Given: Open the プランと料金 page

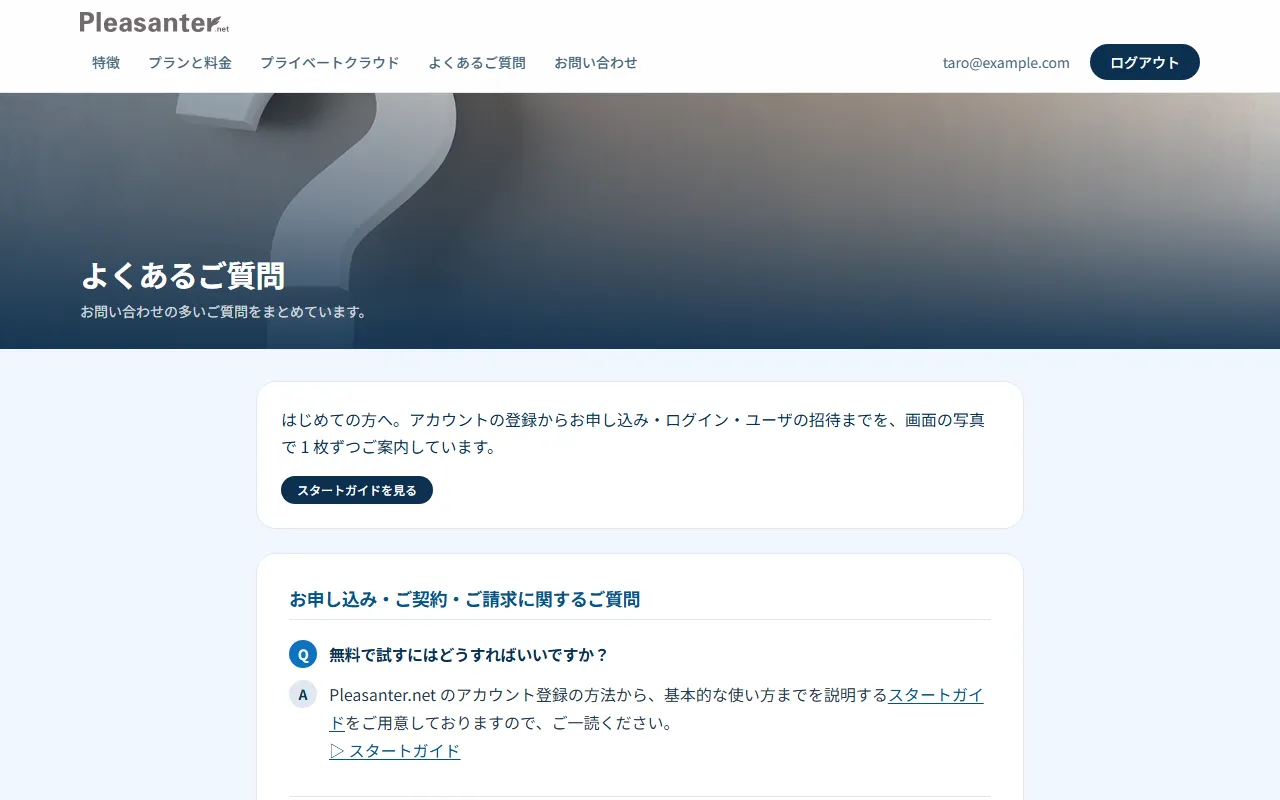Looking at the screenshot, I should 190,62.
